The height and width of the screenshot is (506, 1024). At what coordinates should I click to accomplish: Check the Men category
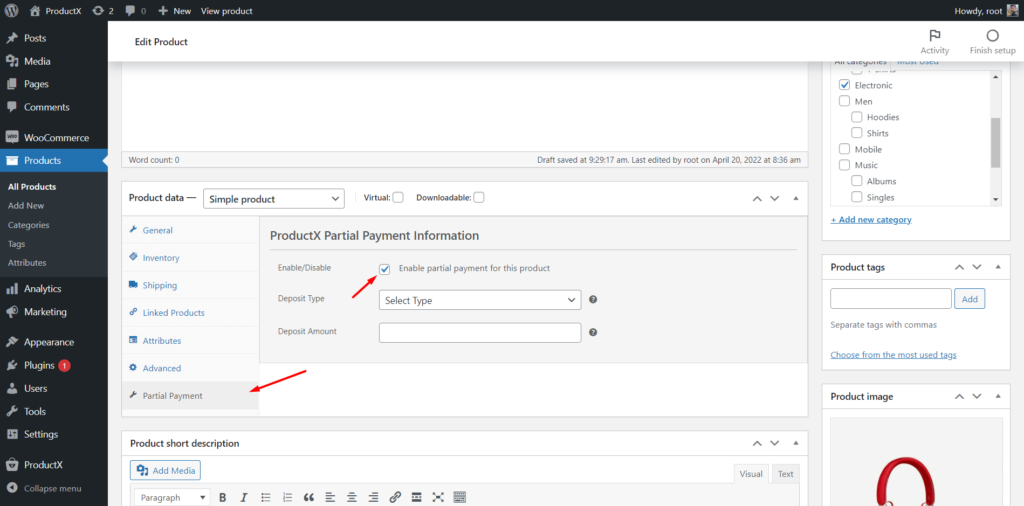point(844,101)
